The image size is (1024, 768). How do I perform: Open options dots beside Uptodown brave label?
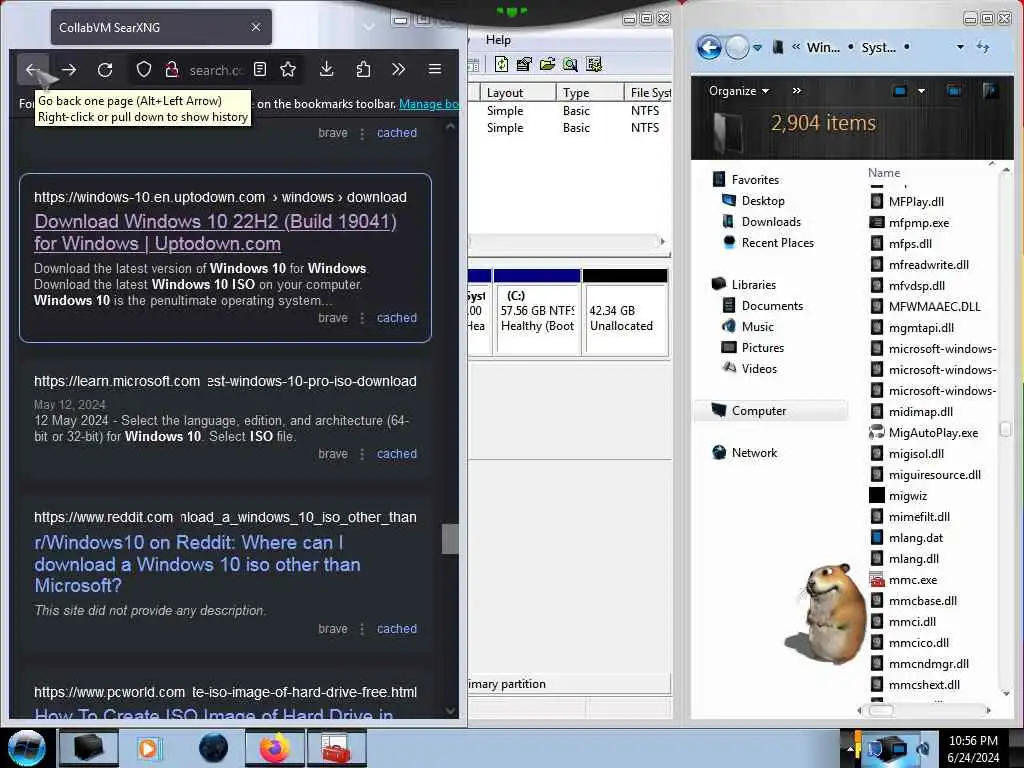362,318
